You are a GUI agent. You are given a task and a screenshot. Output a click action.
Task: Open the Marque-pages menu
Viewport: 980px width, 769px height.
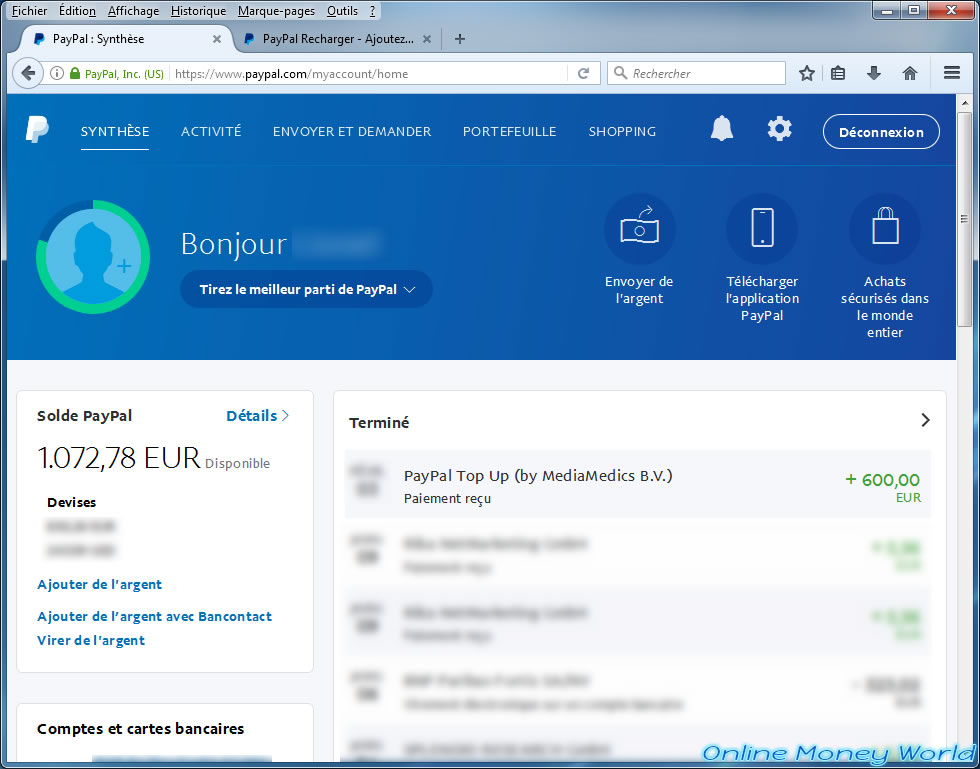click(276, 11)
